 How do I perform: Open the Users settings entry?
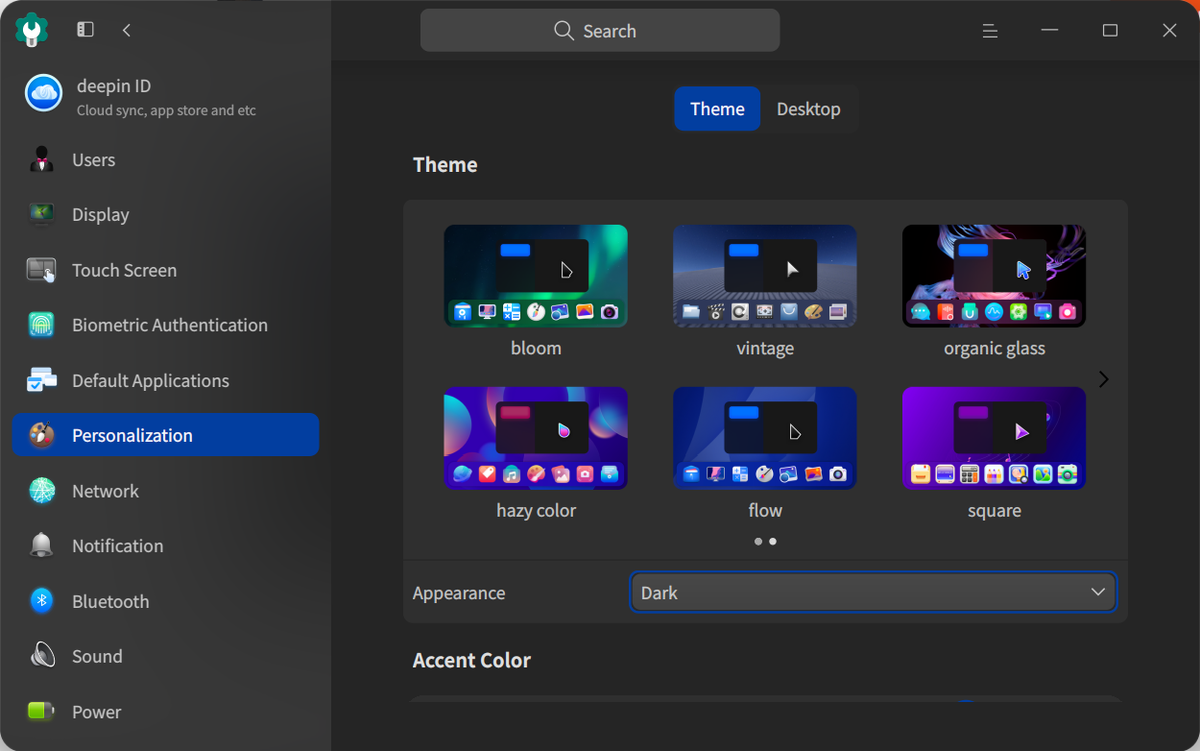pos(166,160)
